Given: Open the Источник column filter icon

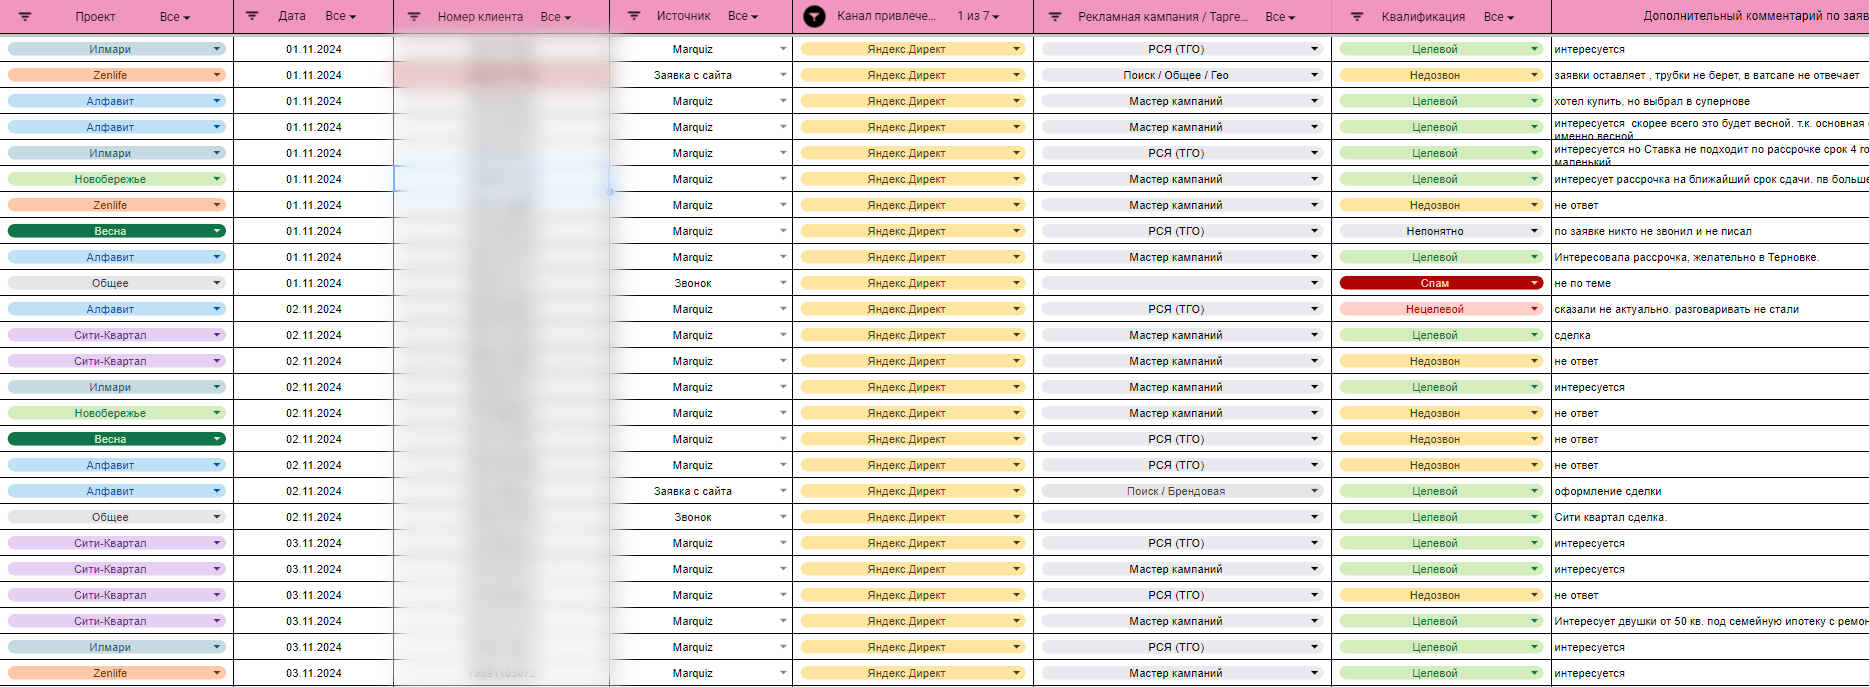Looking at the screenshot, I should coord(633,17).
